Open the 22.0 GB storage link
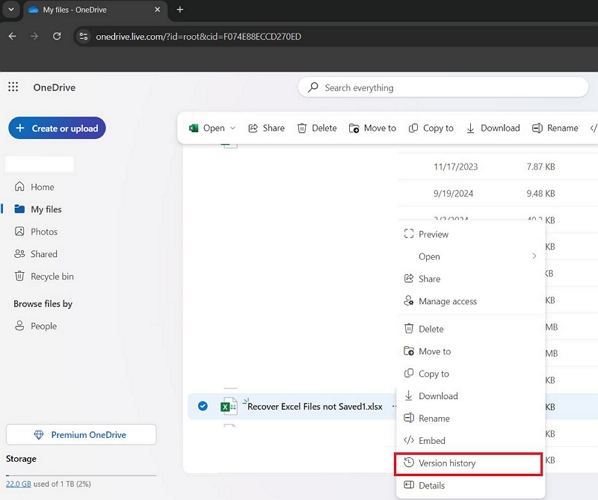 pos(18,484)
